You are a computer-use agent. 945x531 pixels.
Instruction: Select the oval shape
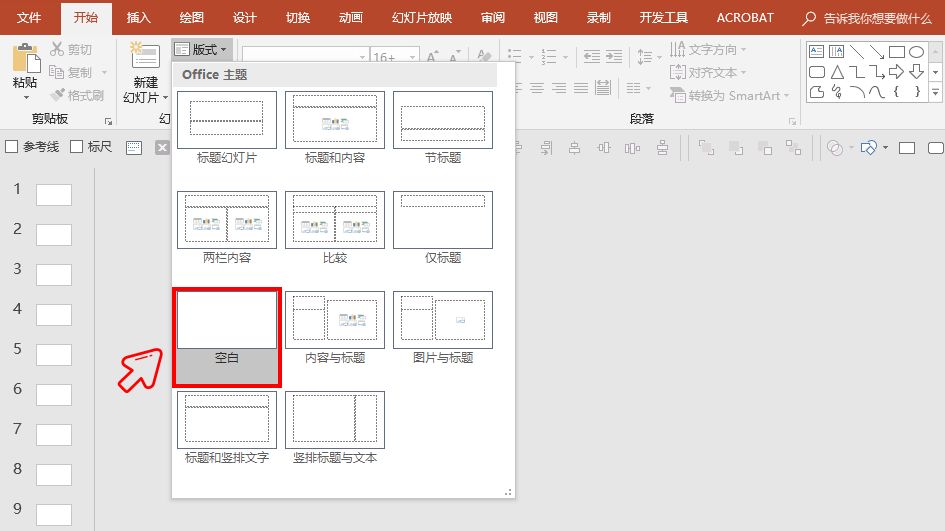point(917,52)
